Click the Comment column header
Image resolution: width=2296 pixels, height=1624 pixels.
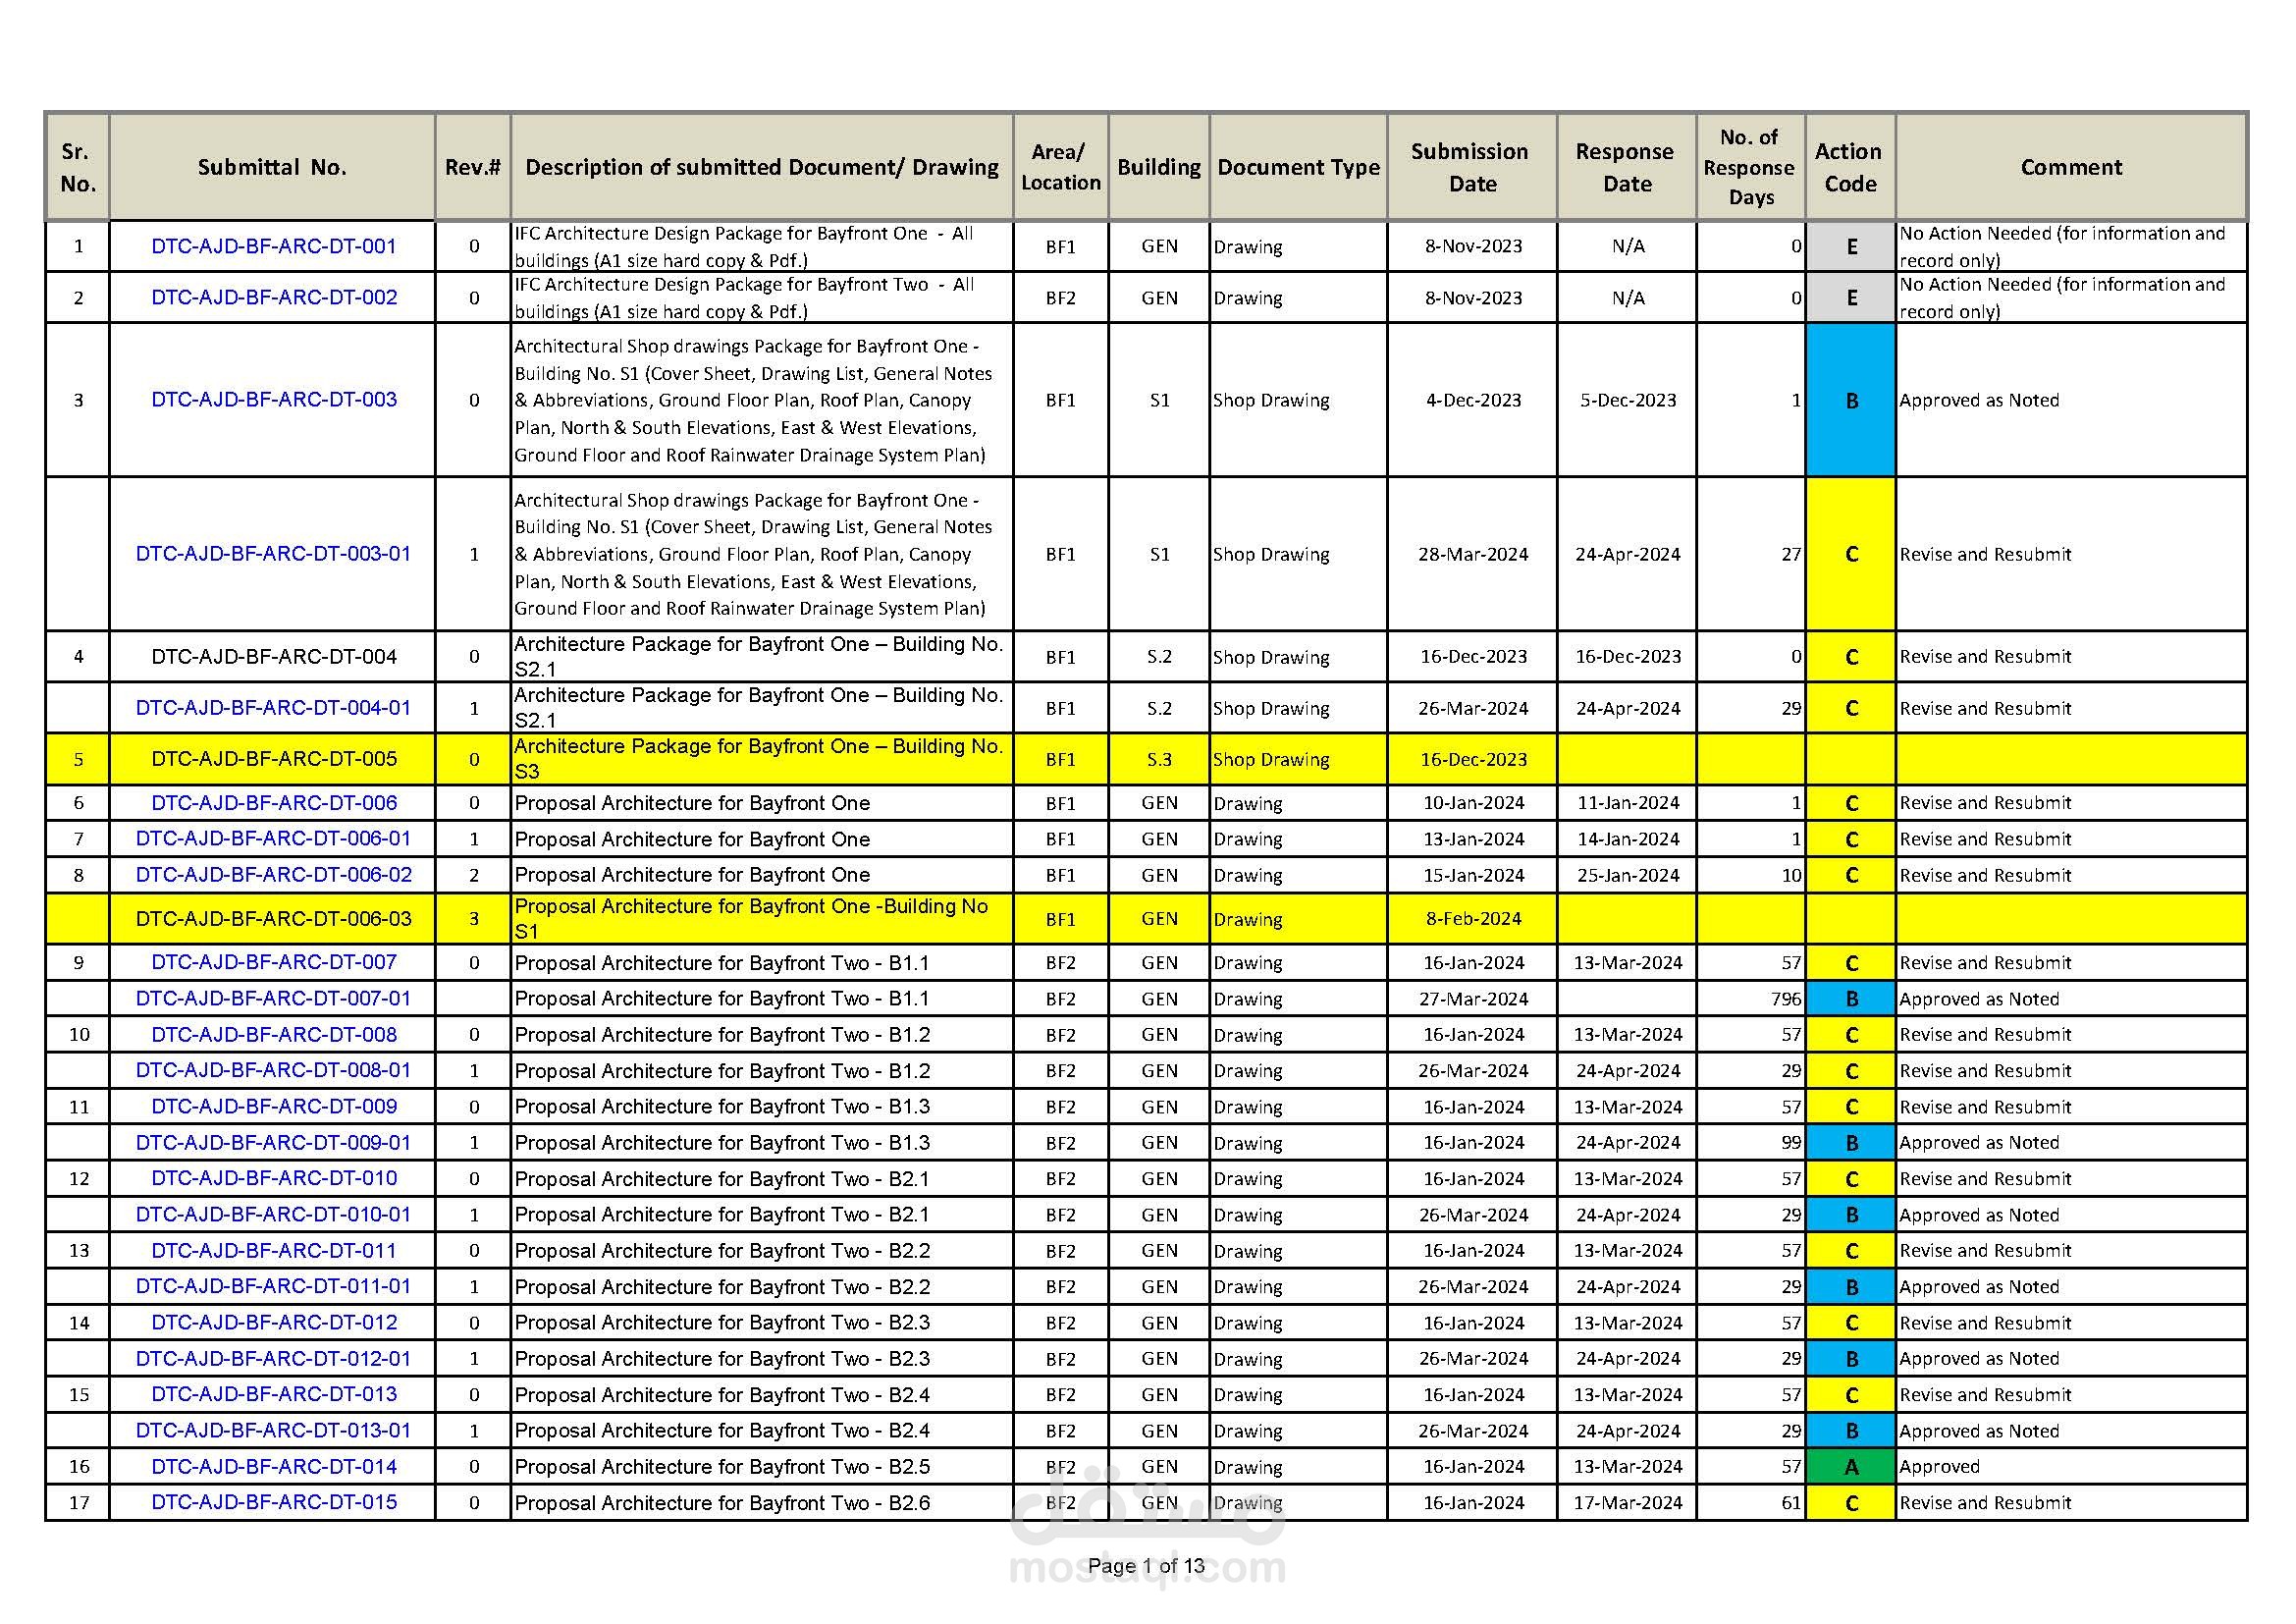[x=2071, y=167]
